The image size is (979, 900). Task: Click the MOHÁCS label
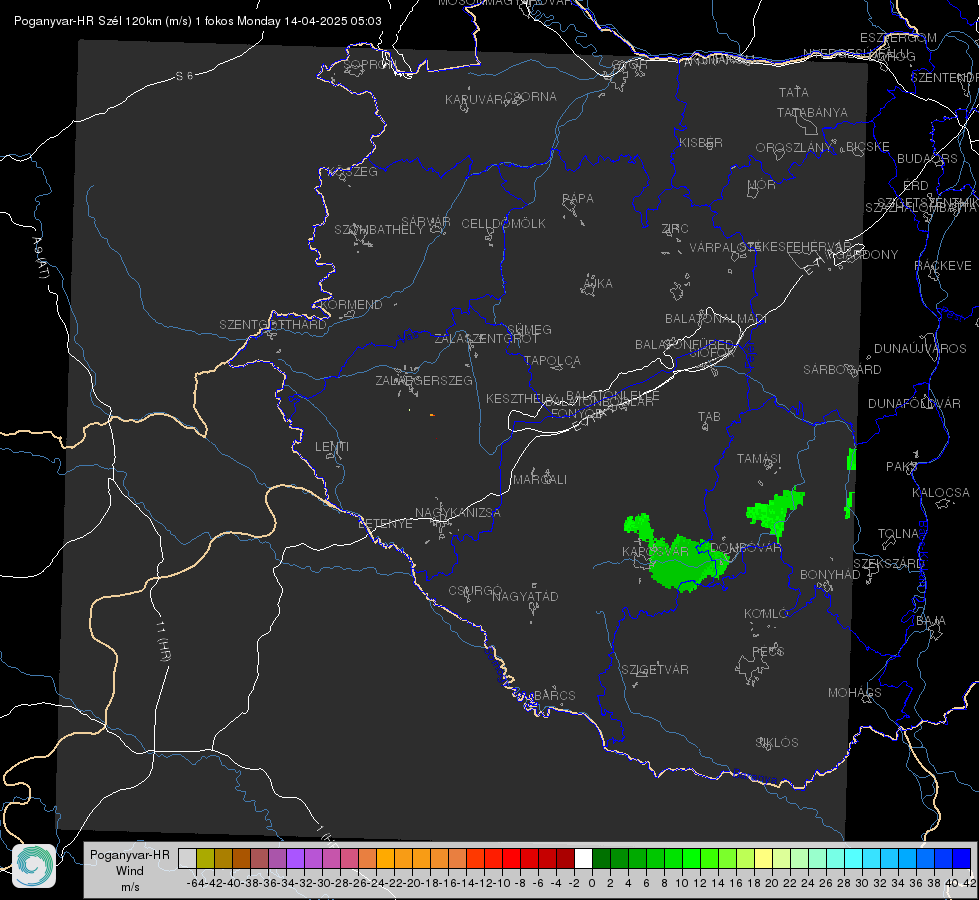pos(854,693)
